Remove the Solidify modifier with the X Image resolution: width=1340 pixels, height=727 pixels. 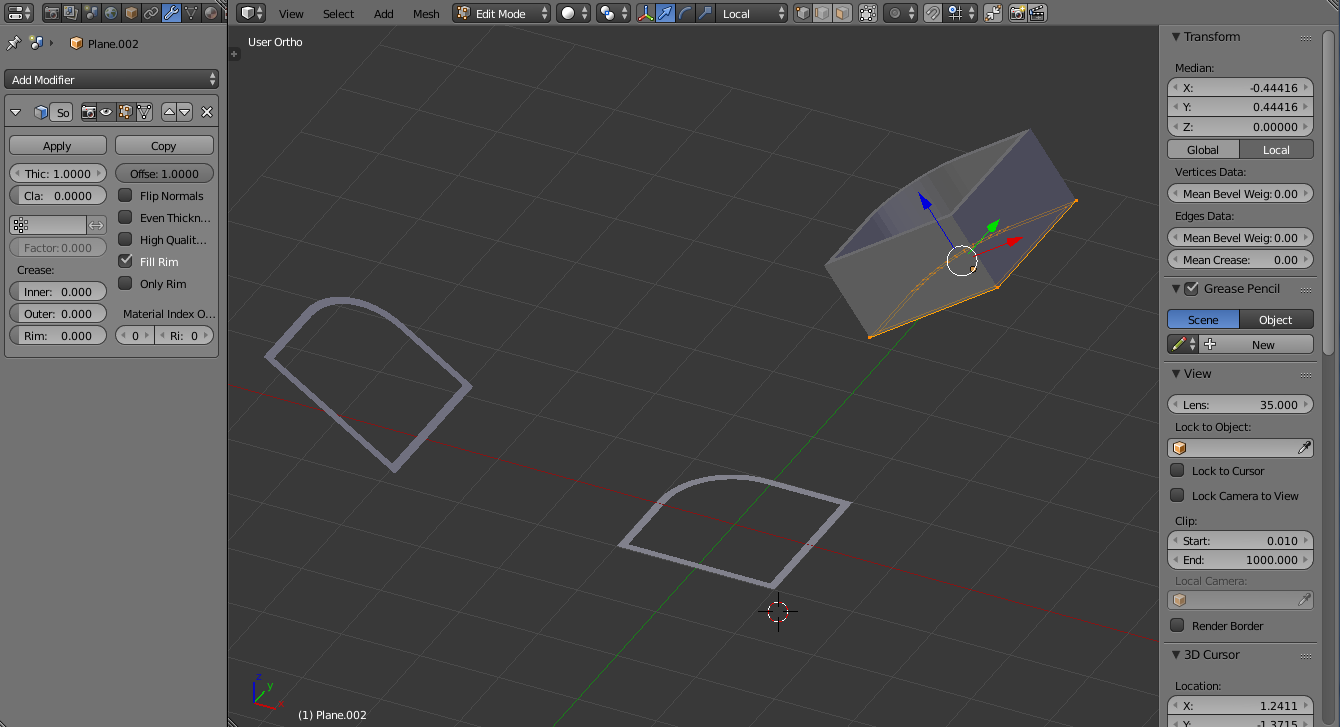pos(207,112)
